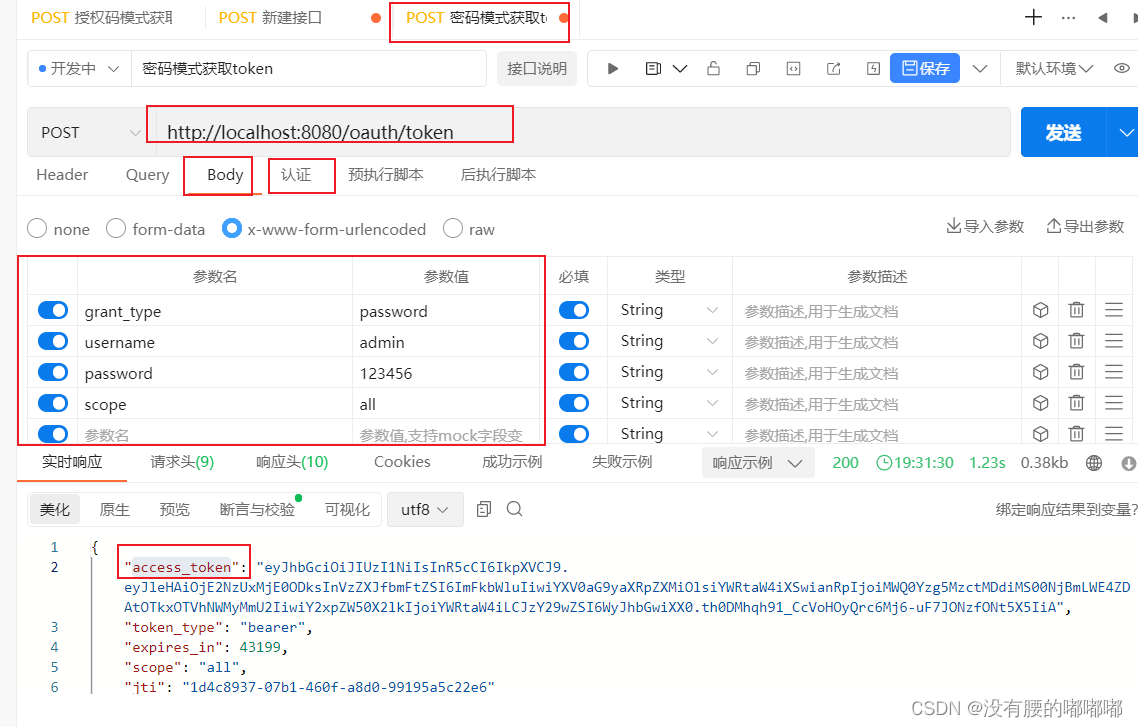Click the globe icon in response status
1138x727 pixels.
tap(1094, 463)
